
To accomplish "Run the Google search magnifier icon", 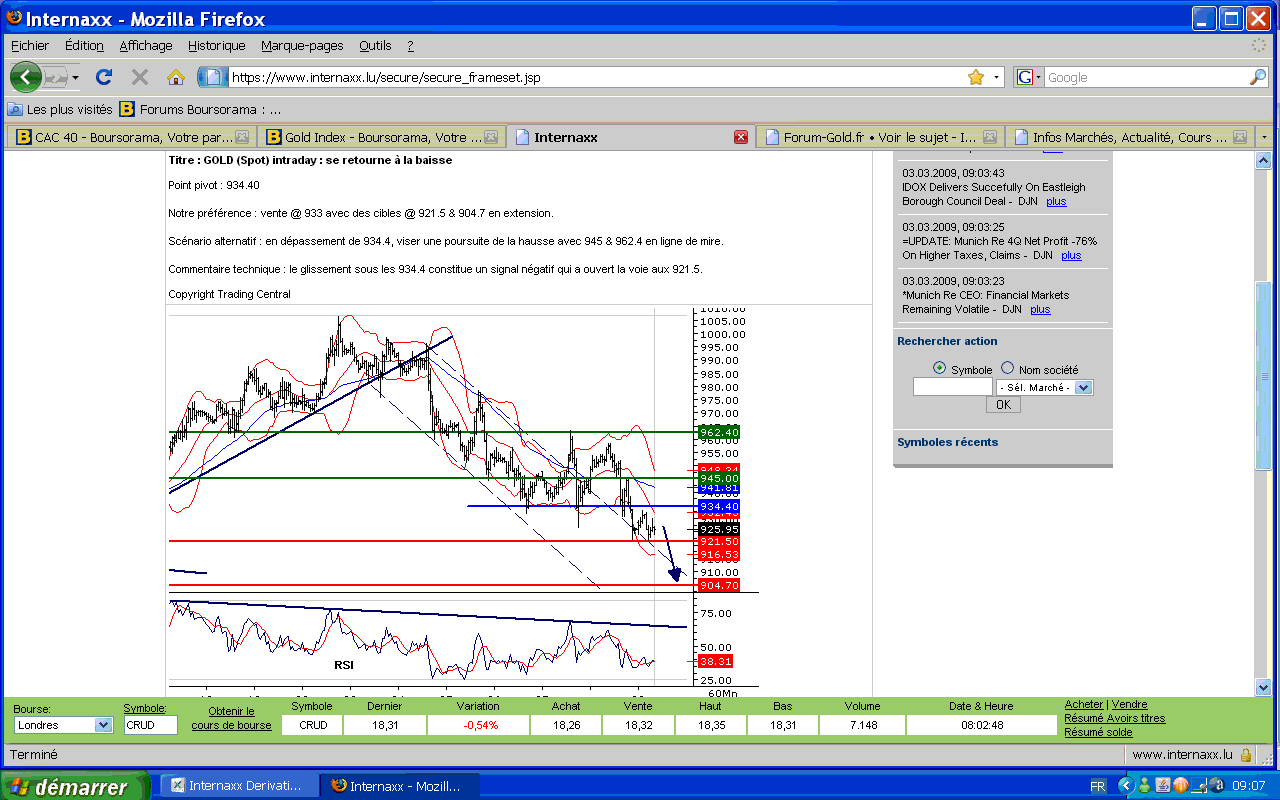I will tap(1258, 77).
